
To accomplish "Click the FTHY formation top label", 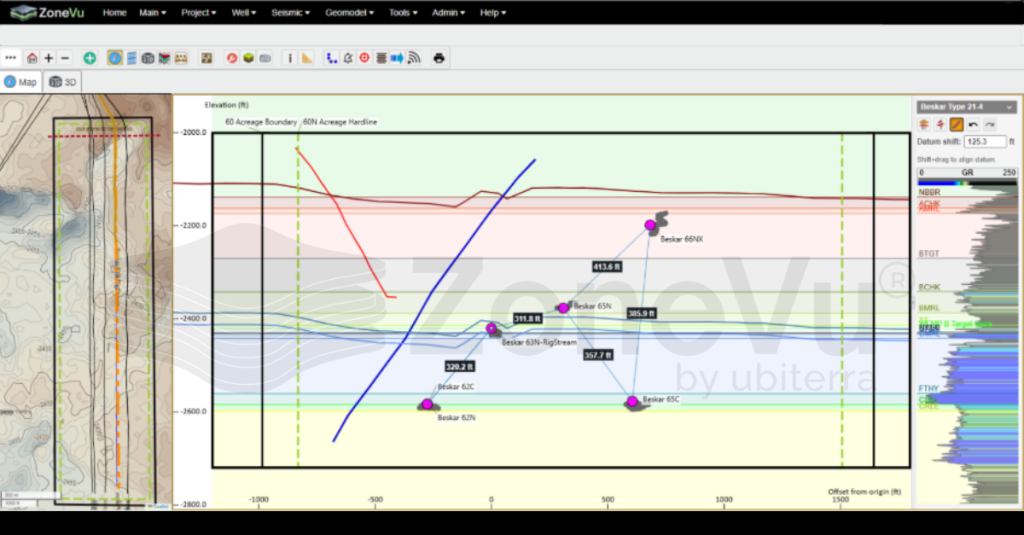I will click(x=929, y=389).
